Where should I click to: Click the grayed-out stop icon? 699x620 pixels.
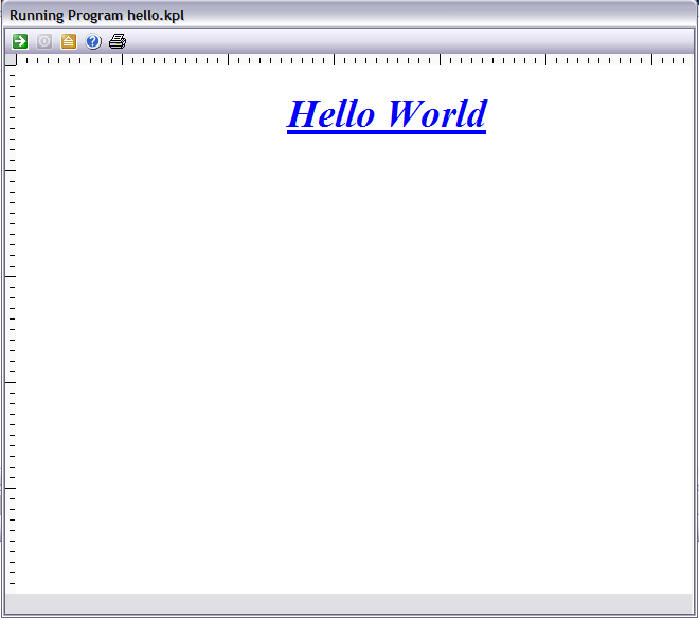point(45,42)
